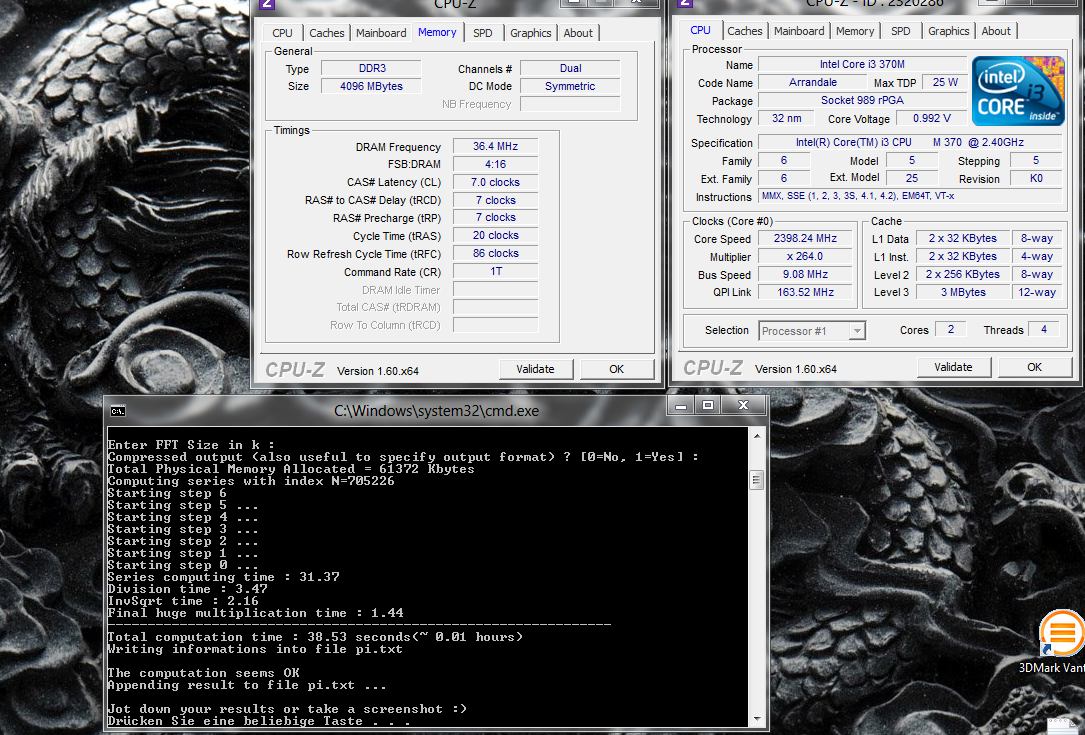Click the Instructions field listing MMX, SSE

point(910,196)
